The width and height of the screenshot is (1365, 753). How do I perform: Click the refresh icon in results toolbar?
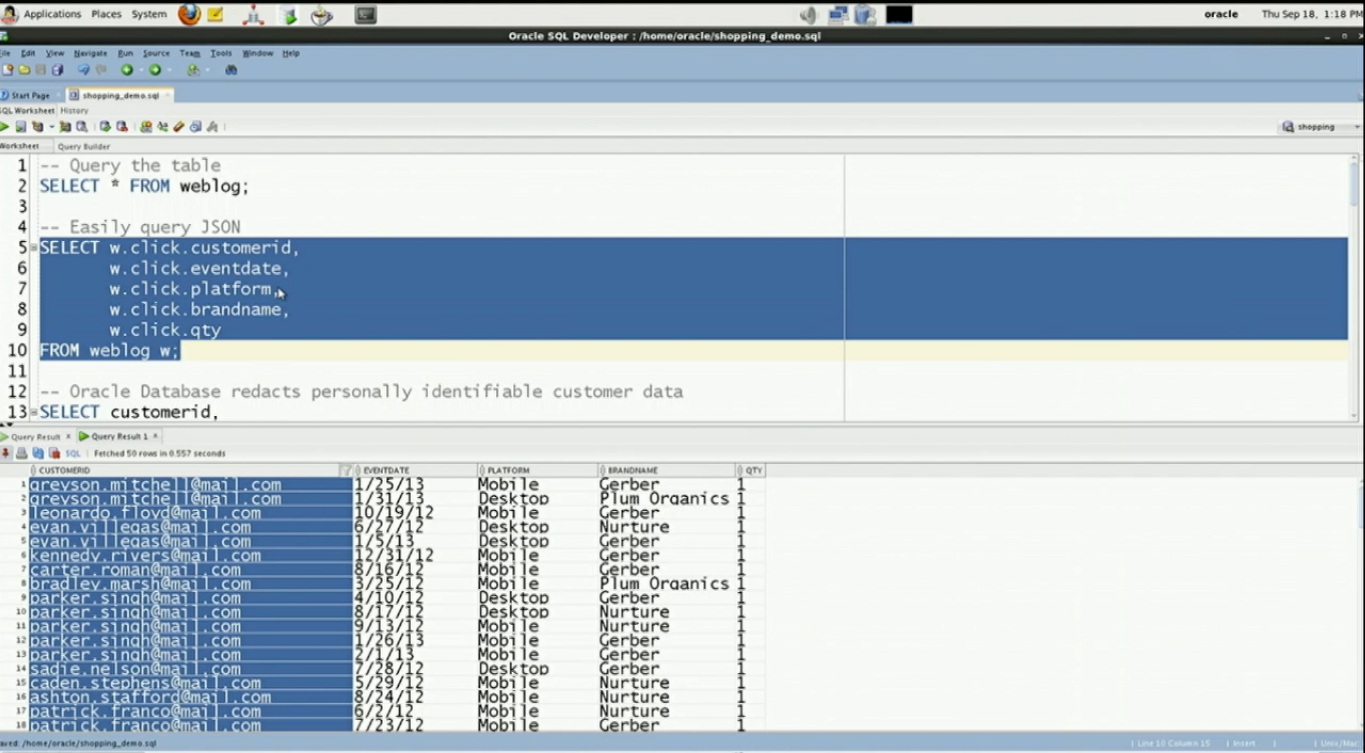pyautogui.click(x=38, y=453)
